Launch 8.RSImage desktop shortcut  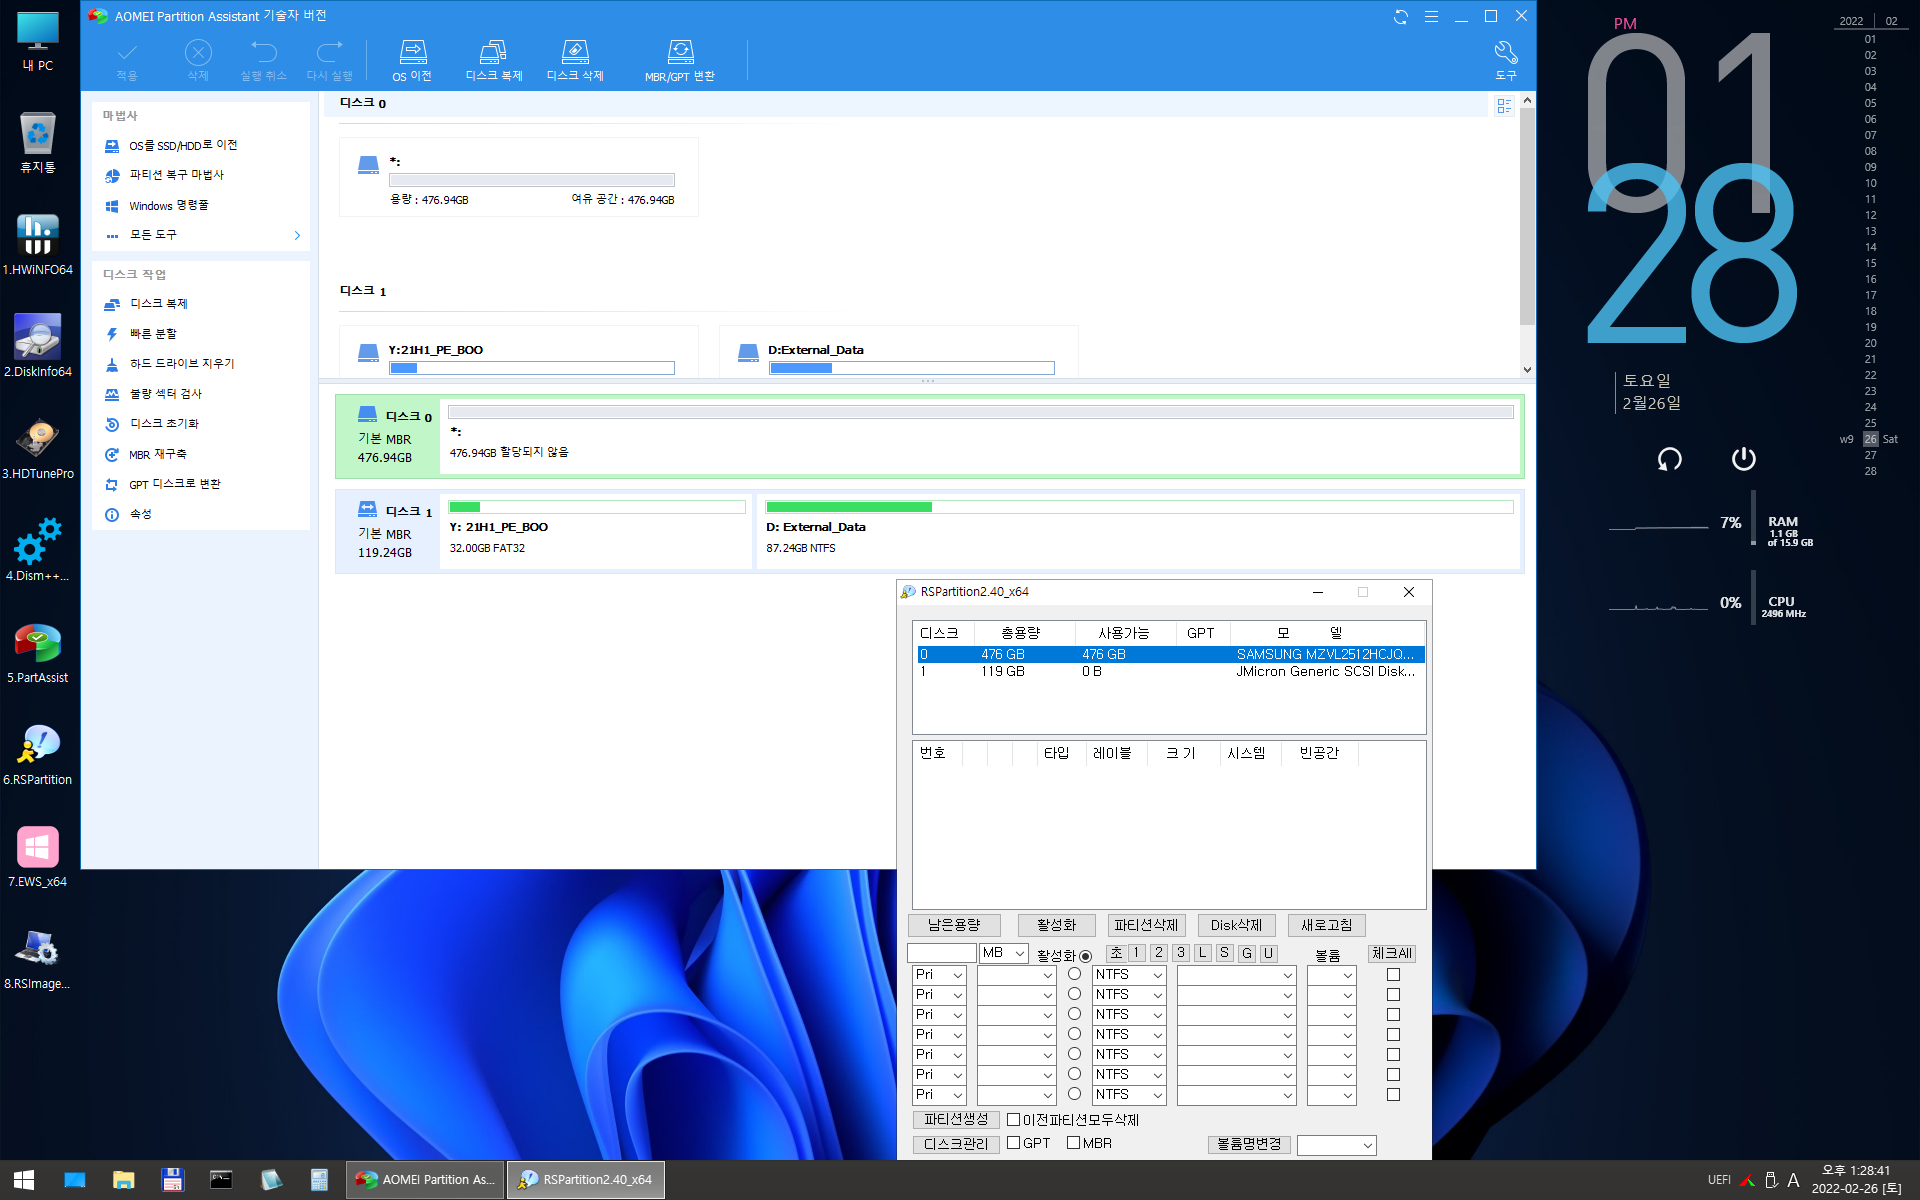click(x=38, y=959)
